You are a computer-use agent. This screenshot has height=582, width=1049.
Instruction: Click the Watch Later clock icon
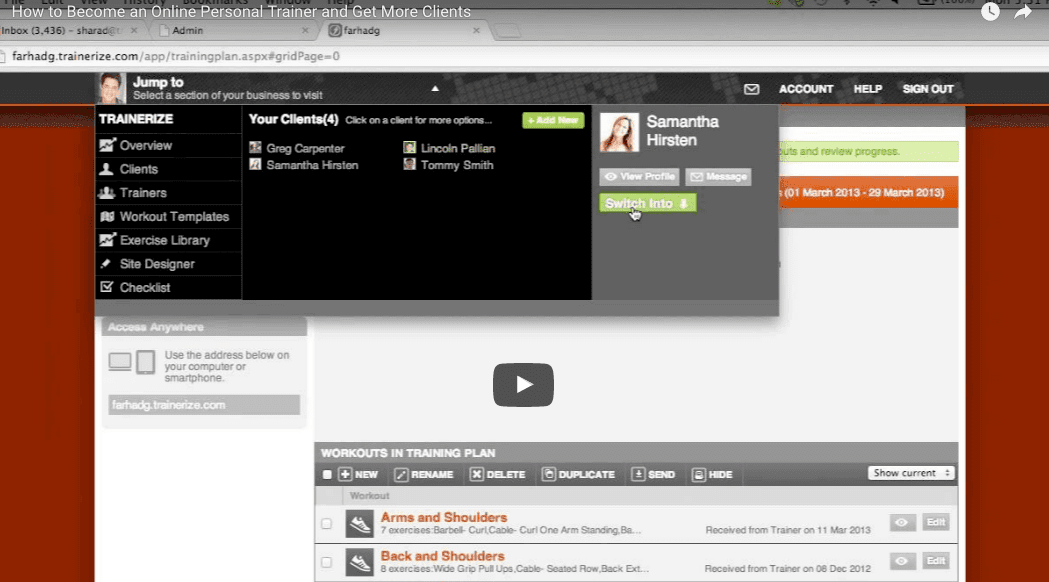coord(990,12)
